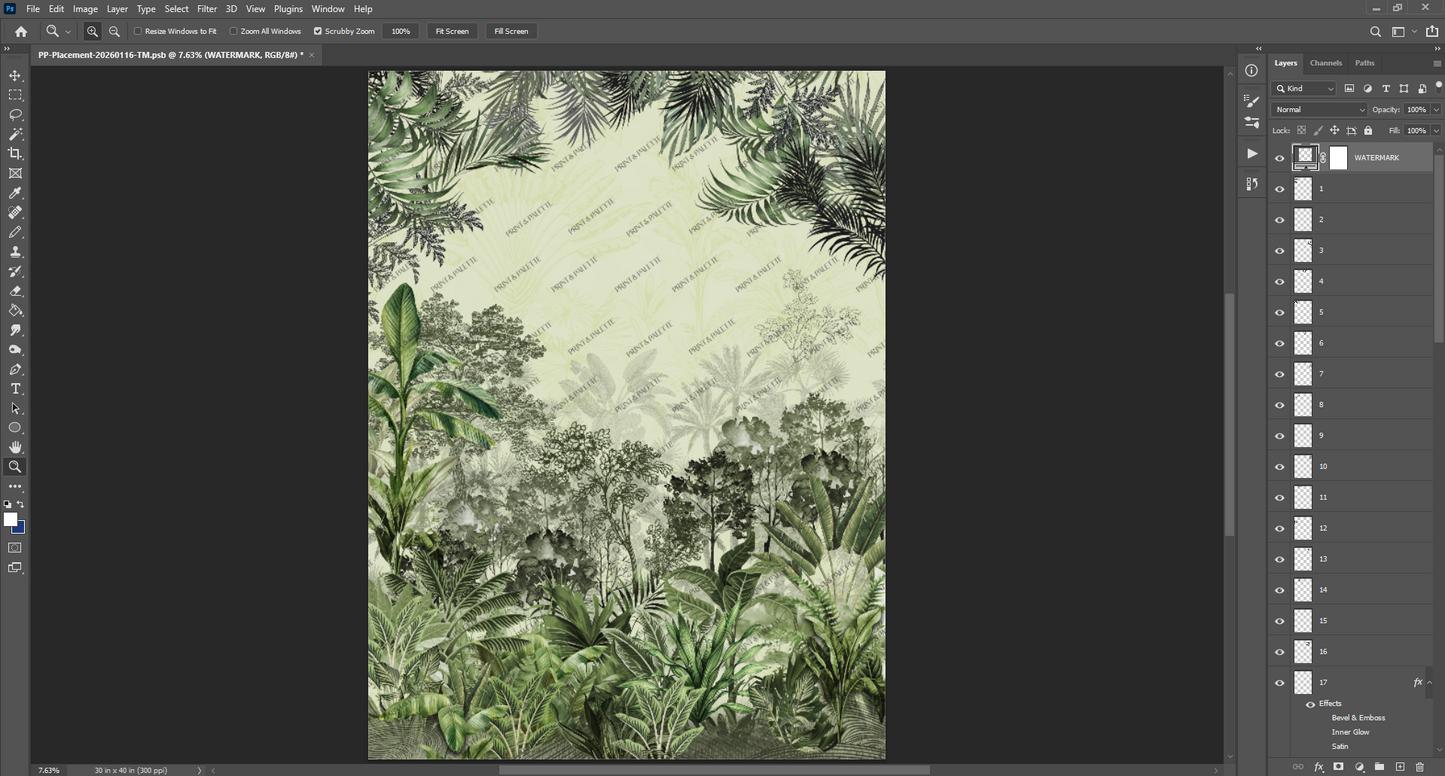Toggle the layer filtering switch on/off
1445x776 pixels.
point(1438,87)
